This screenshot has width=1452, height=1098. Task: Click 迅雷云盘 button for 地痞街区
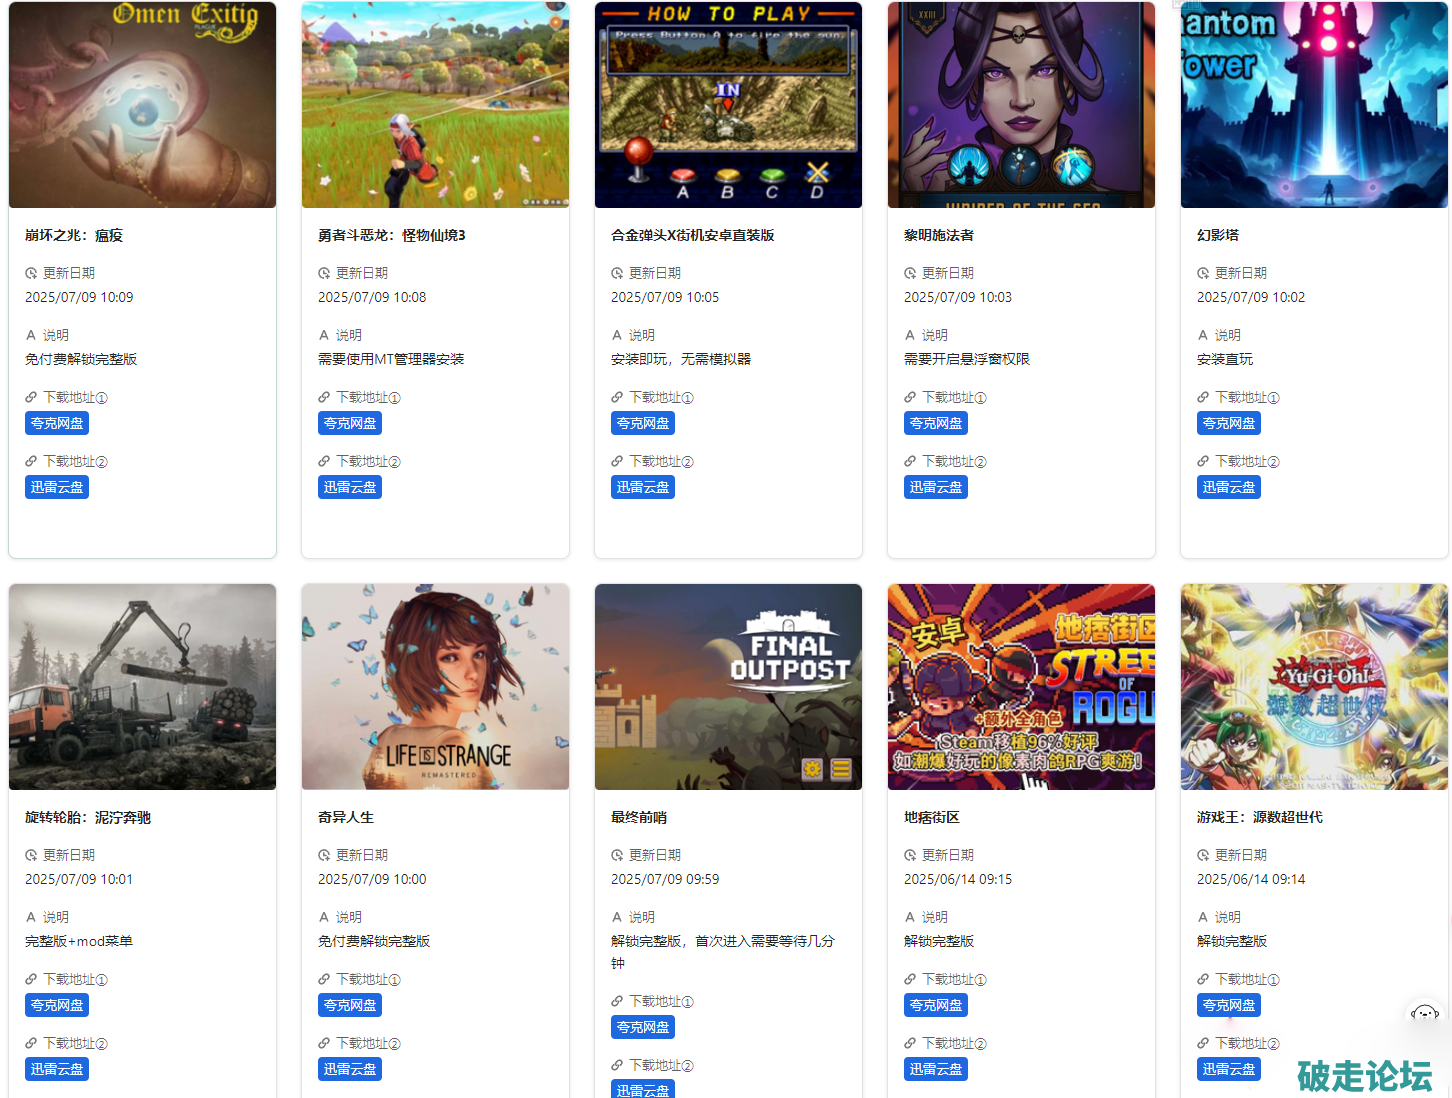click(x=936, y=1069)
